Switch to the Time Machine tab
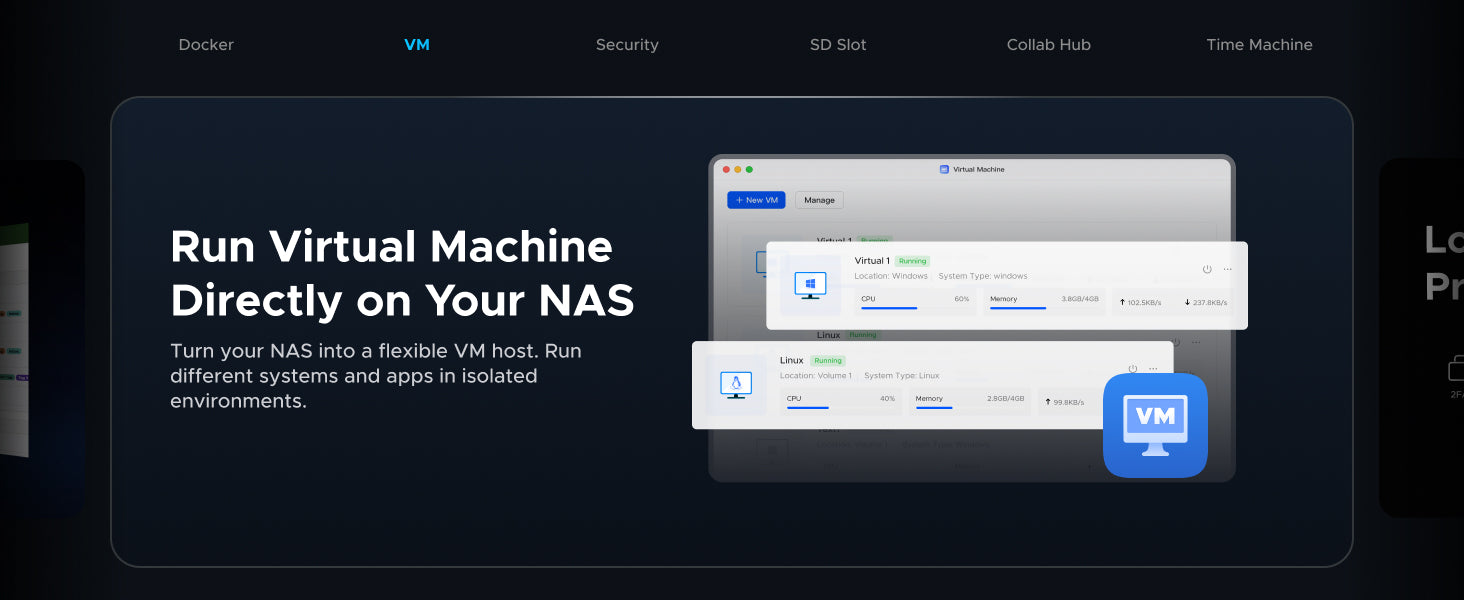 pyautogui.click(x=1259, y=45)
